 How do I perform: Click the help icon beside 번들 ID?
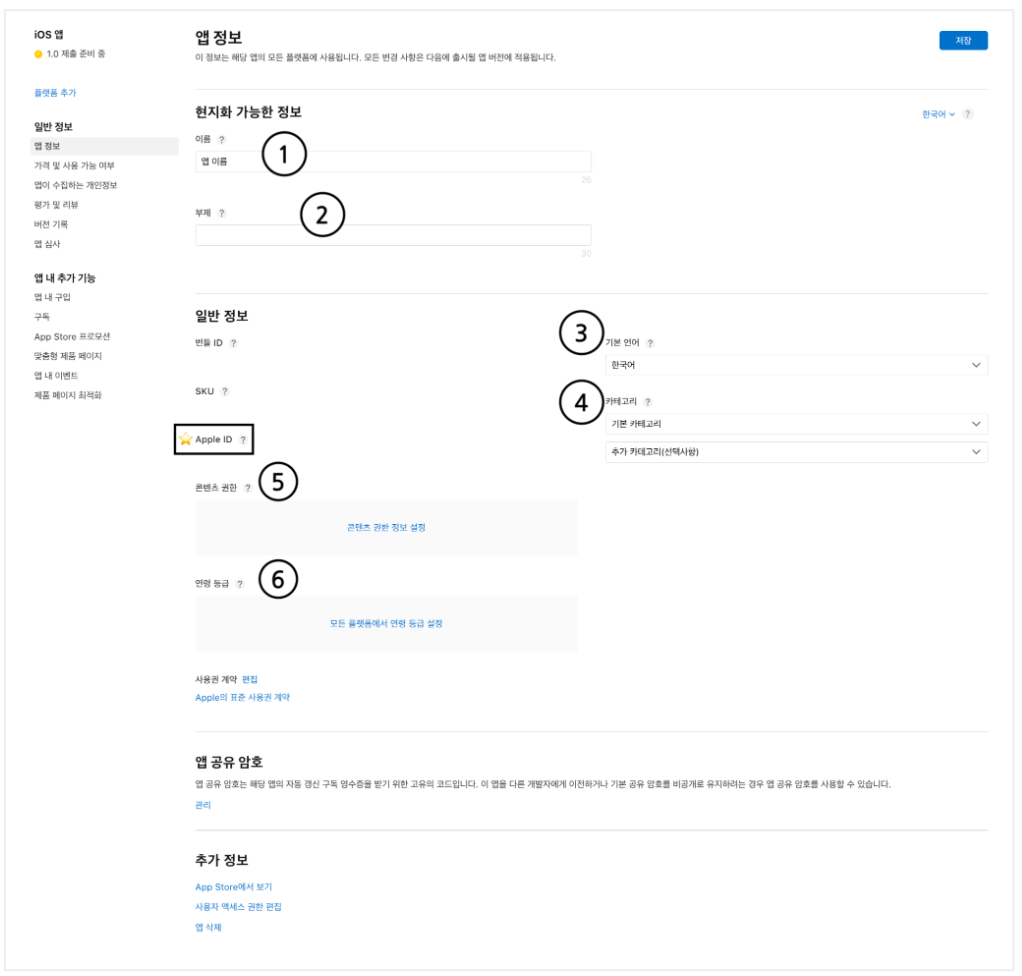(233, 343)
